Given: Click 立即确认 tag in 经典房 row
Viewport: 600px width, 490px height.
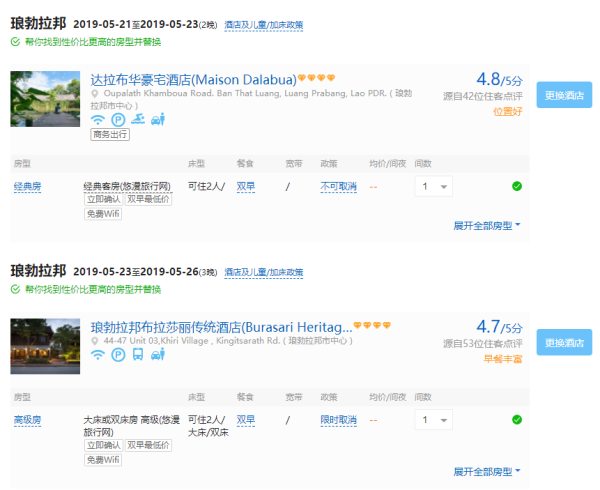Looking at the screenshot, I should coord(104,199).
